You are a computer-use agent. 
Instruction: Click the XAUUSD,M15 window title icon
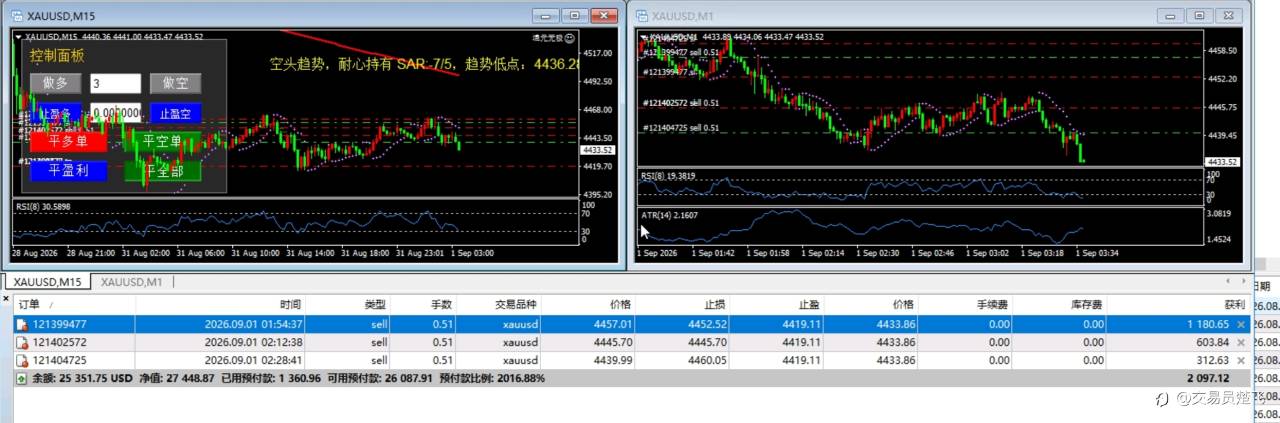click(17, 15)
